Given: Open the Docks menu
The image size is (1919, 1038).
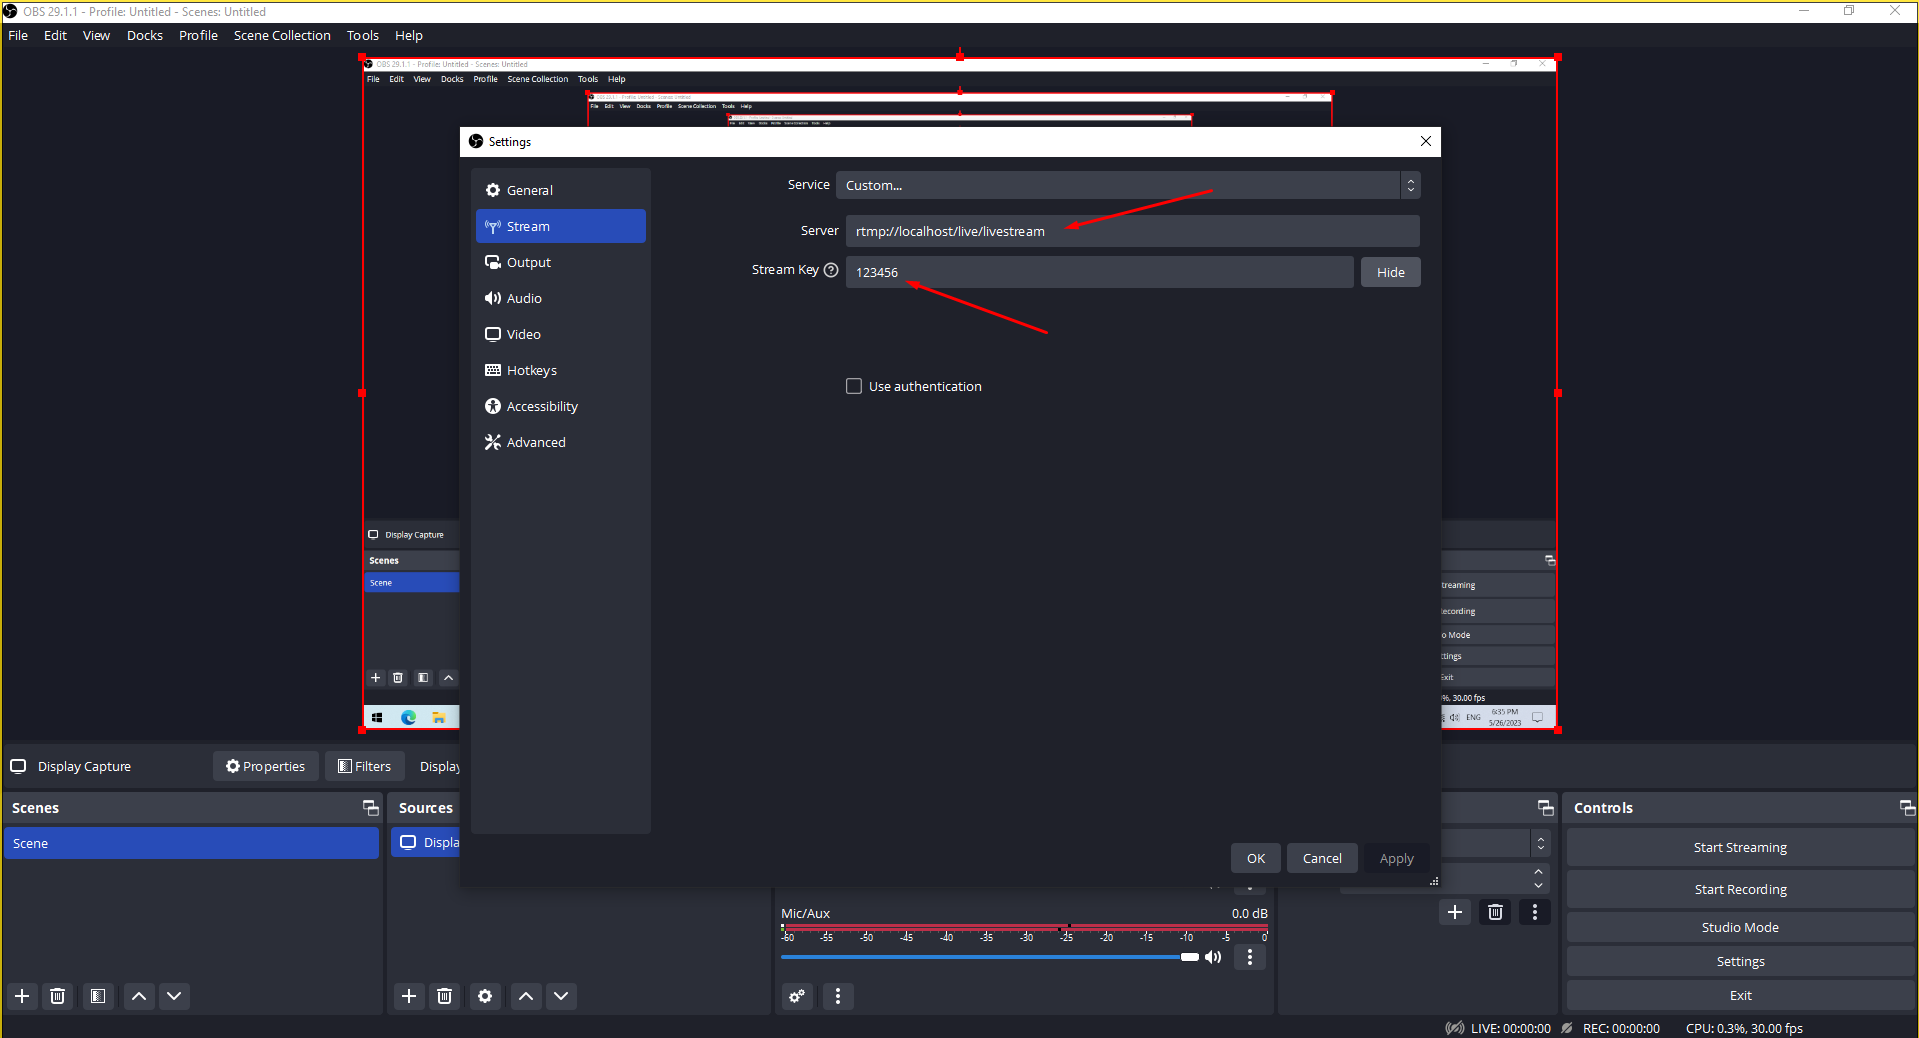Looking at the screenshot, I should click(145, 35).
